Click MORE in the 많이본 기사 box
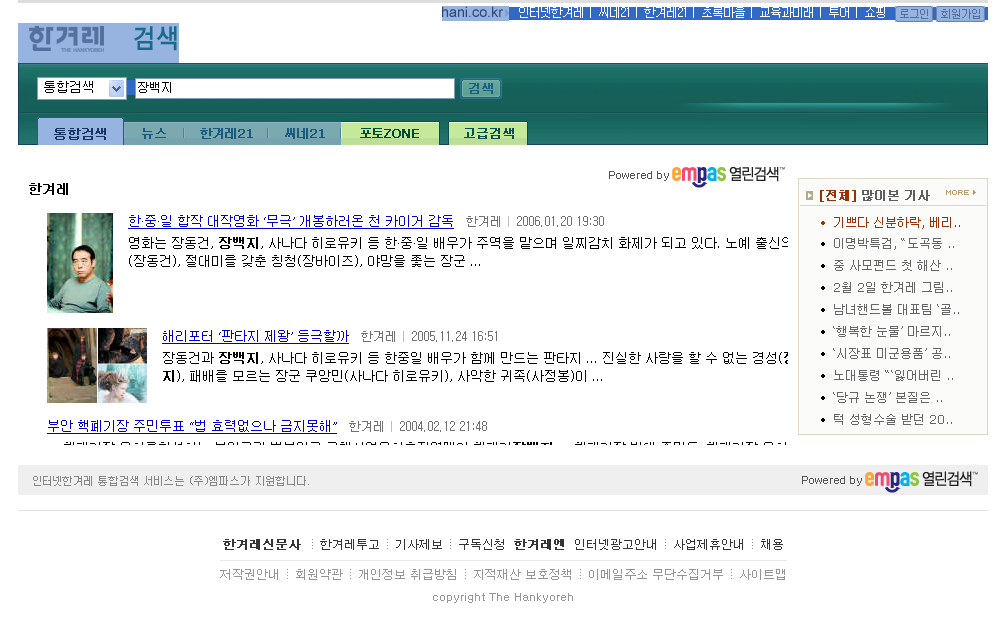1007x629 pixels. point(960,193)
